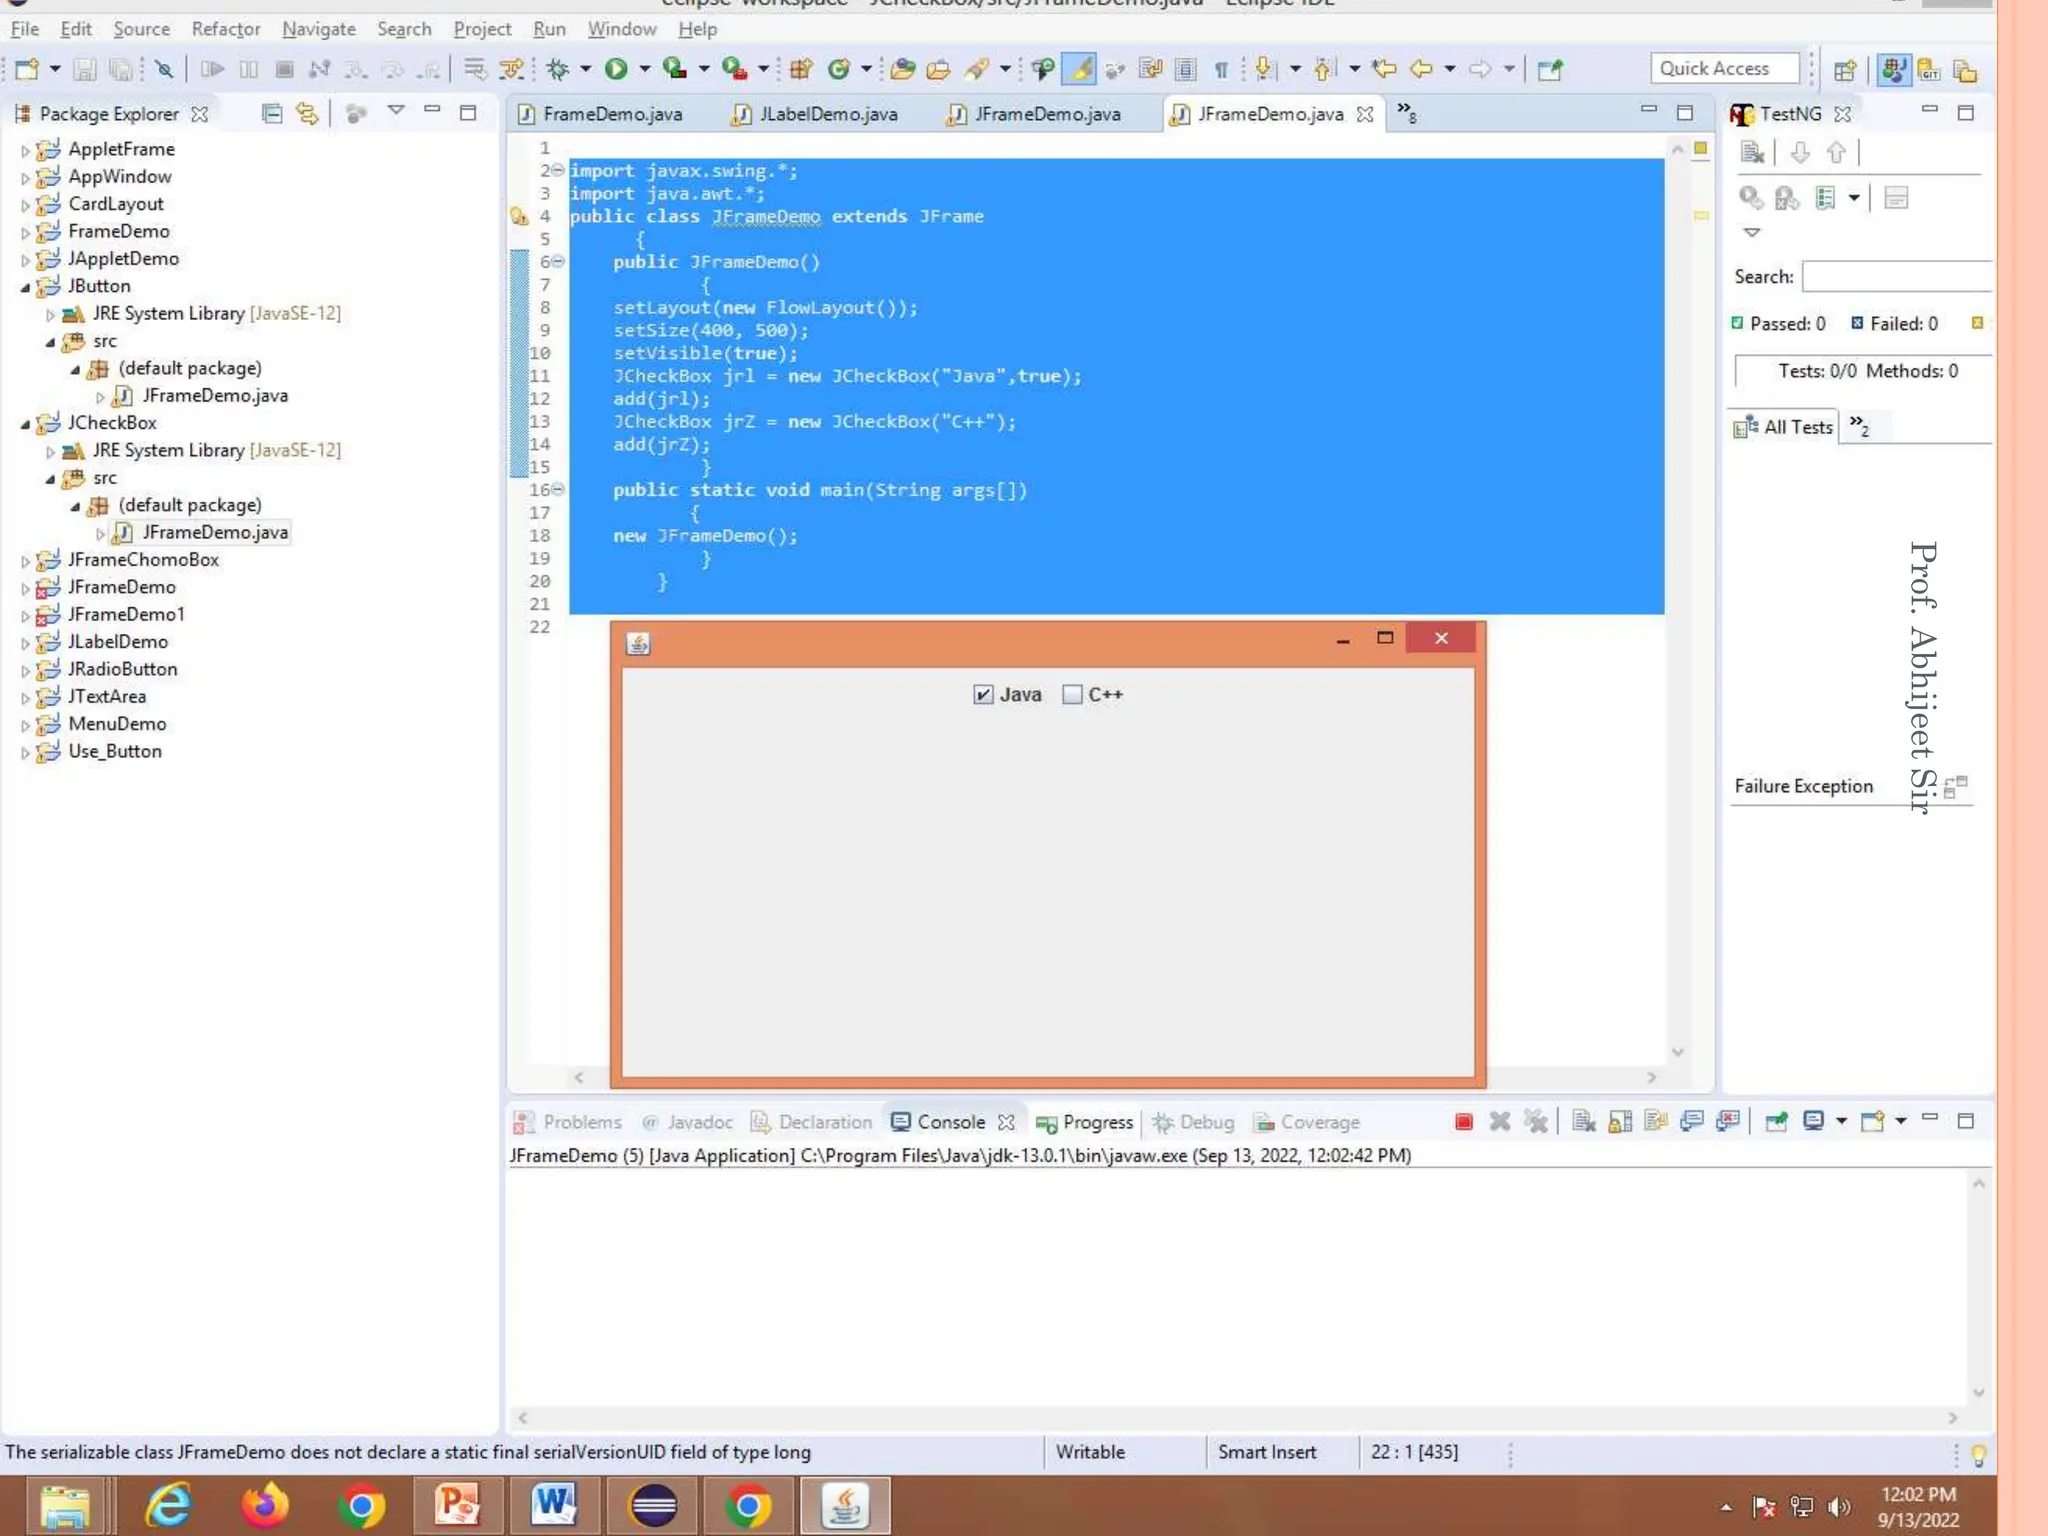Screen dimensions: 2048x1536
Task: Open Firefox from the taskbar
Action: (264, 1506)
